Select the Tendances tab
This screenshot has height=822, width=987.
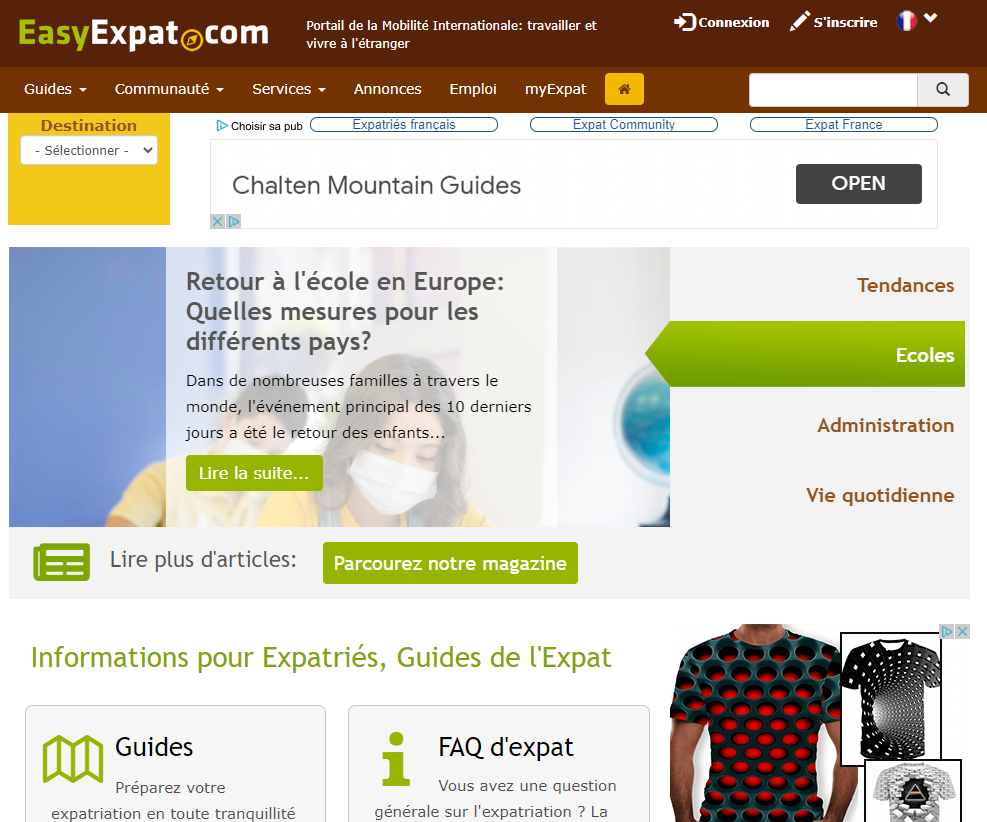coord(905,285)
